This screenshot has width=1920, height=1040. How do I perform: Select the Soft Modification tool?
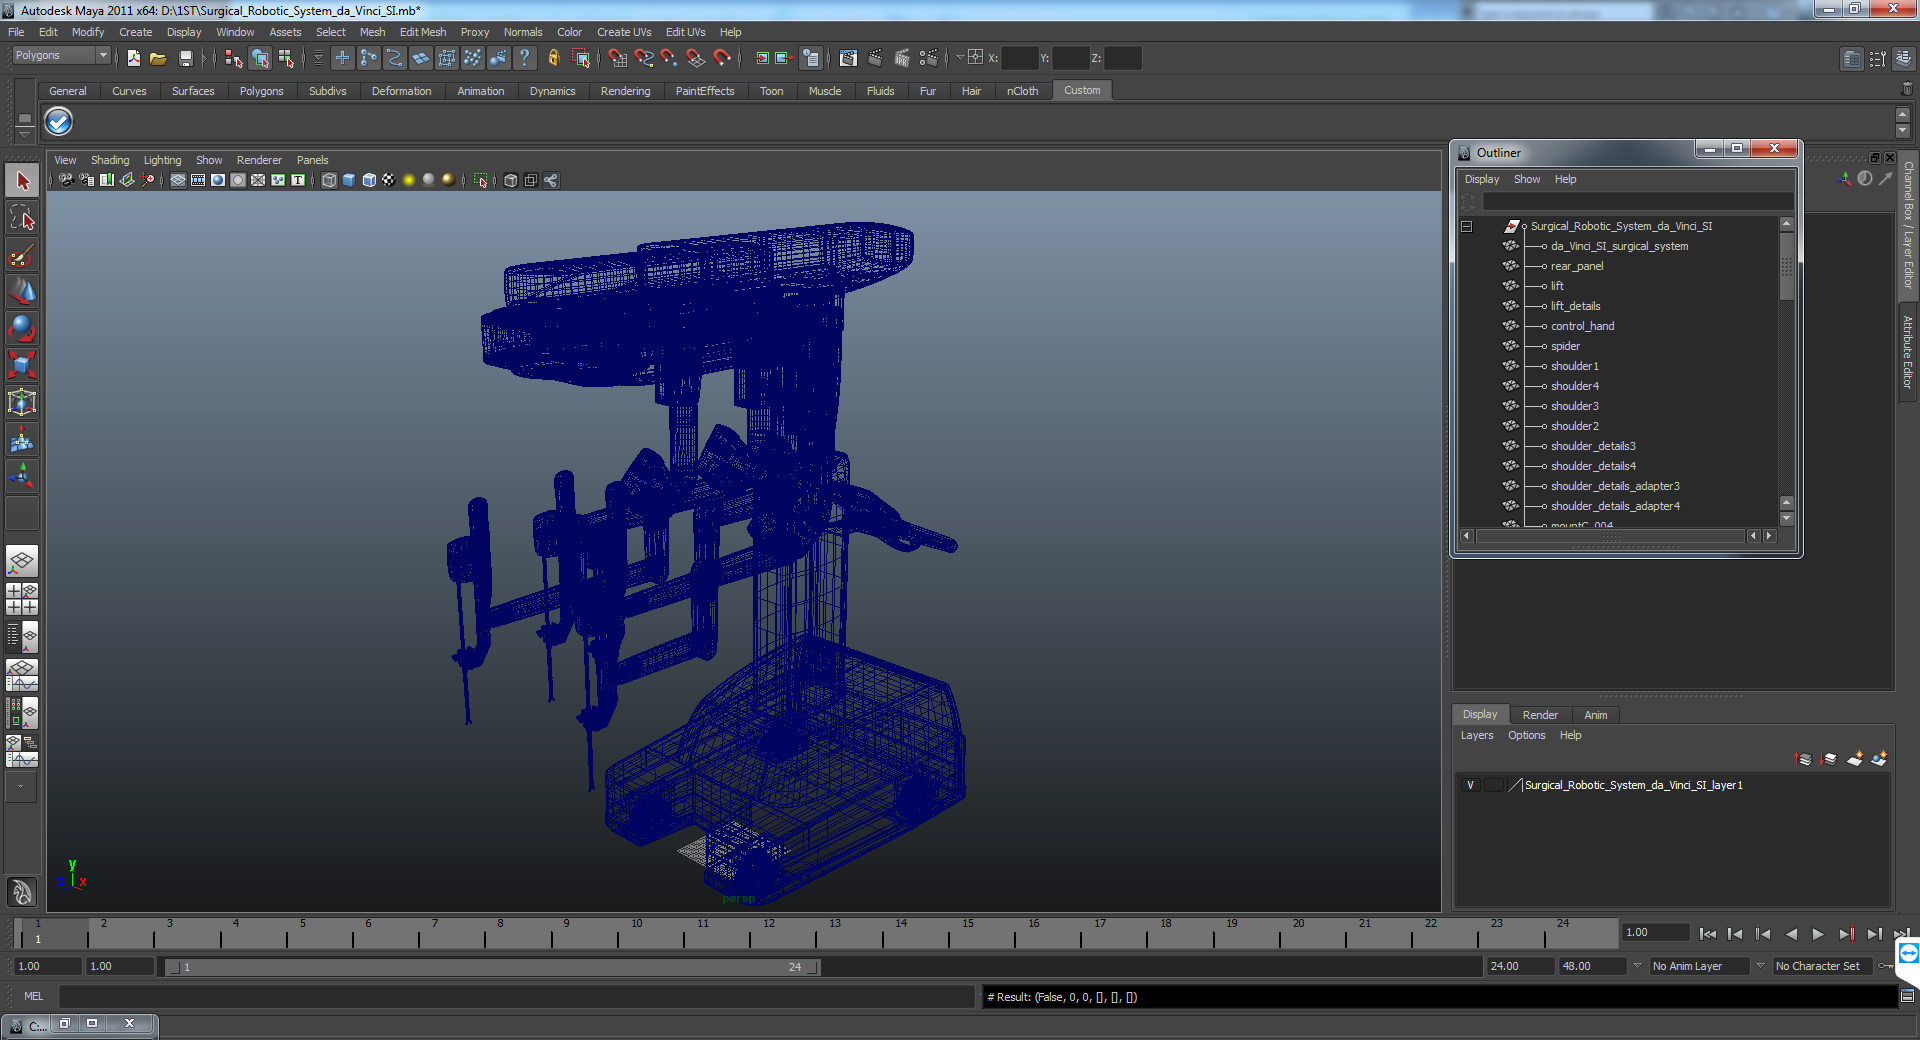tap(22, 439)
